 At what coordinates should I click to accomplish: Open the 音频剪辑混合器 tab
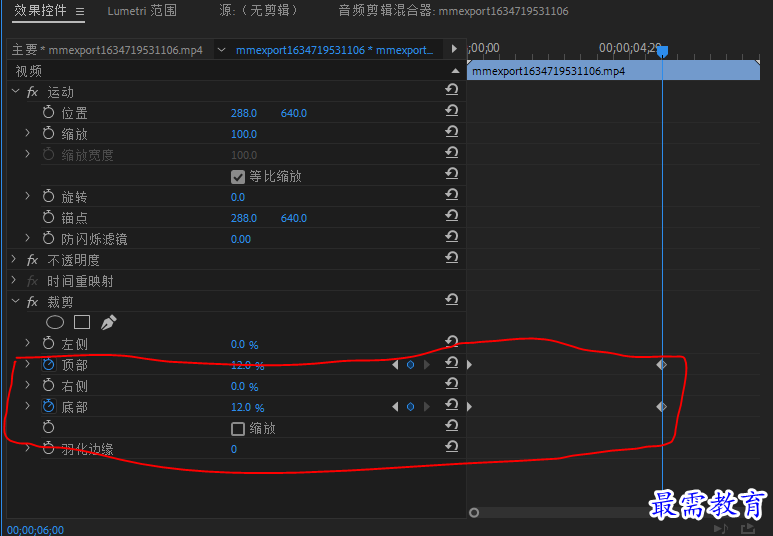click(x=453, y=11)
